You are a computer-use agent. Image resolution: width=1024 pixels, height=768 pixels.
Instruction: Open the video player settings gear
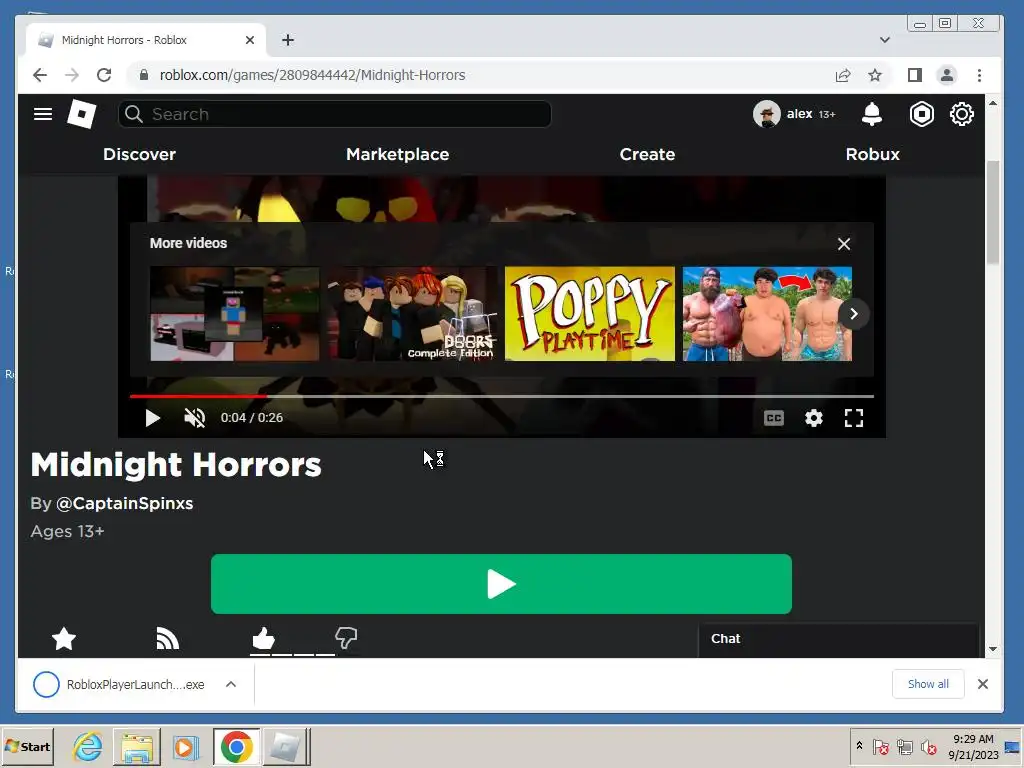pos(814,418)
